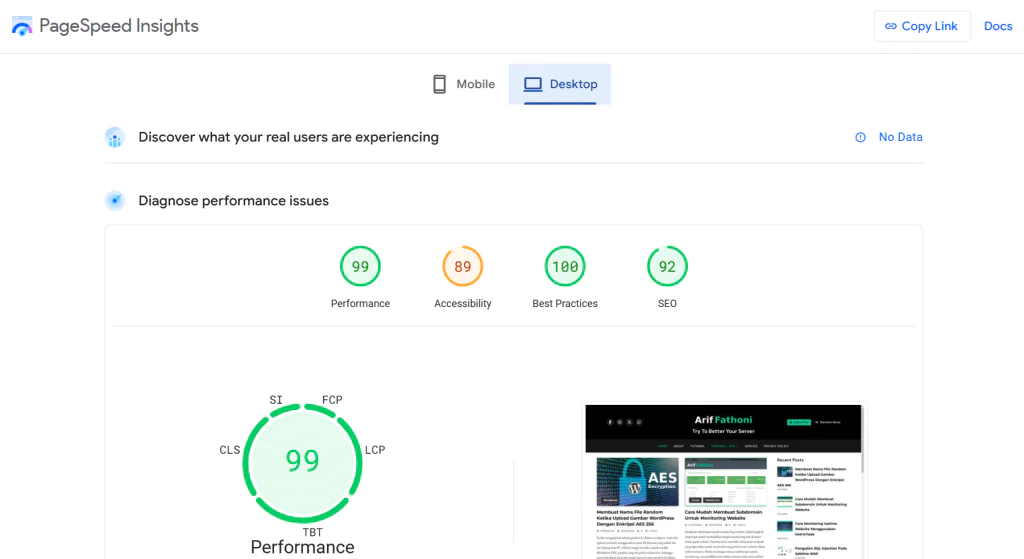Open the PageSpeed Insights home title

(x=118, y=25)
